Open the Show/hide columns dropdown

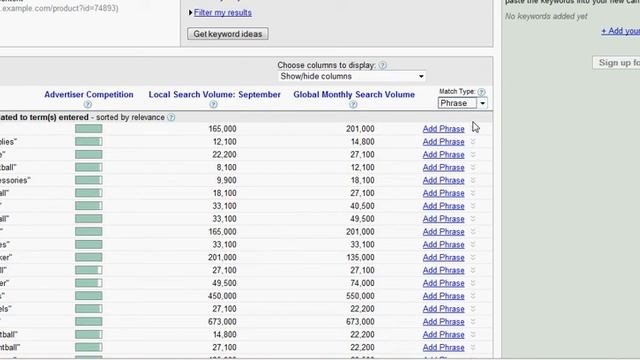click(352, 76)
